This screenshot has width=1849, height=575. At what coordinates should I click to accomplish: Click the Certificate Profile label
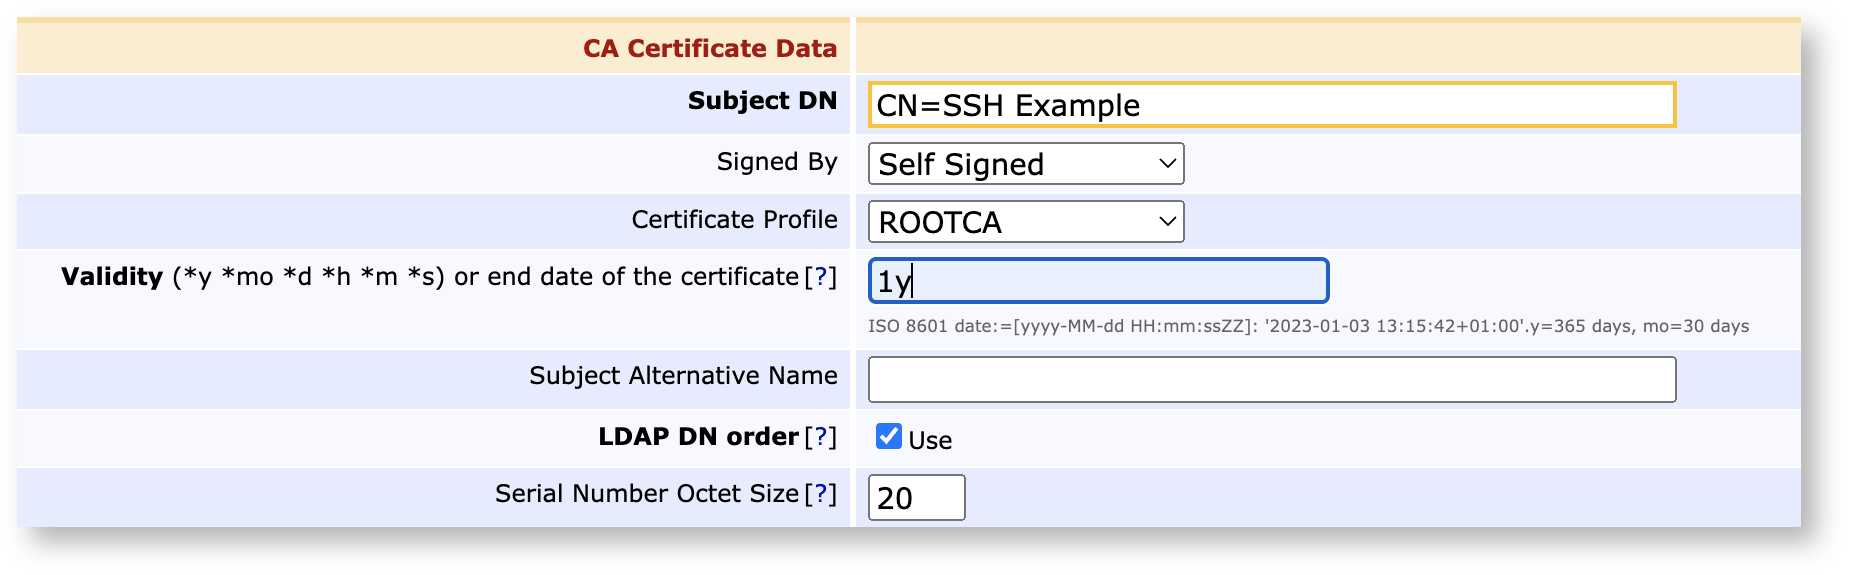click(734, 220)
